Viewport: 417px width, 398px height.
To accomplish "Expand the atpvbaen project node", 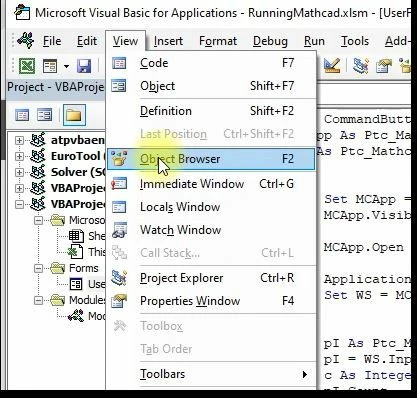I will tap(19, 140).
